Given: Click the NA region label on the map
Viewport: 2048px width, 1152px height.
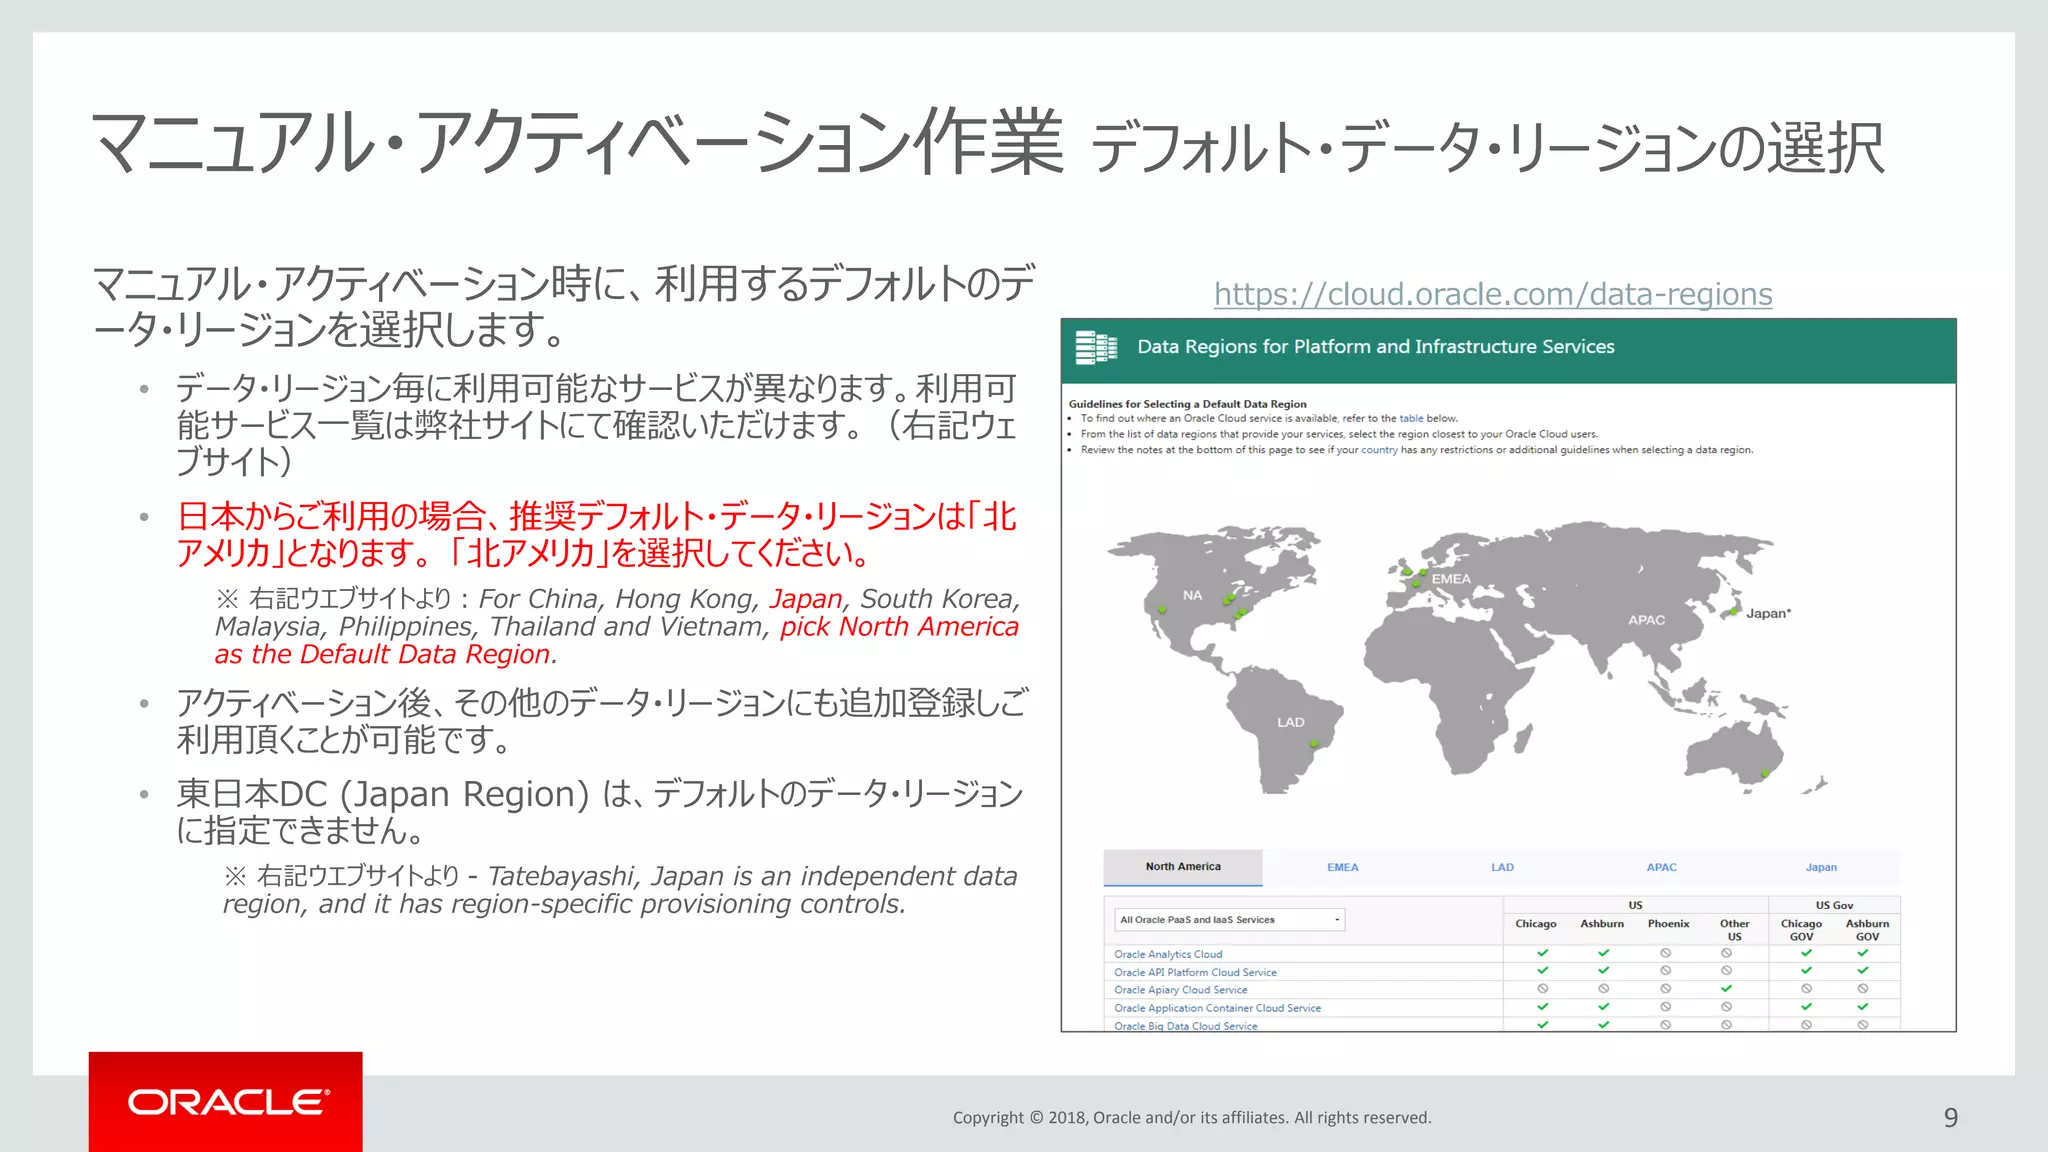Looking at the screenshot, I should [1192, 595].
